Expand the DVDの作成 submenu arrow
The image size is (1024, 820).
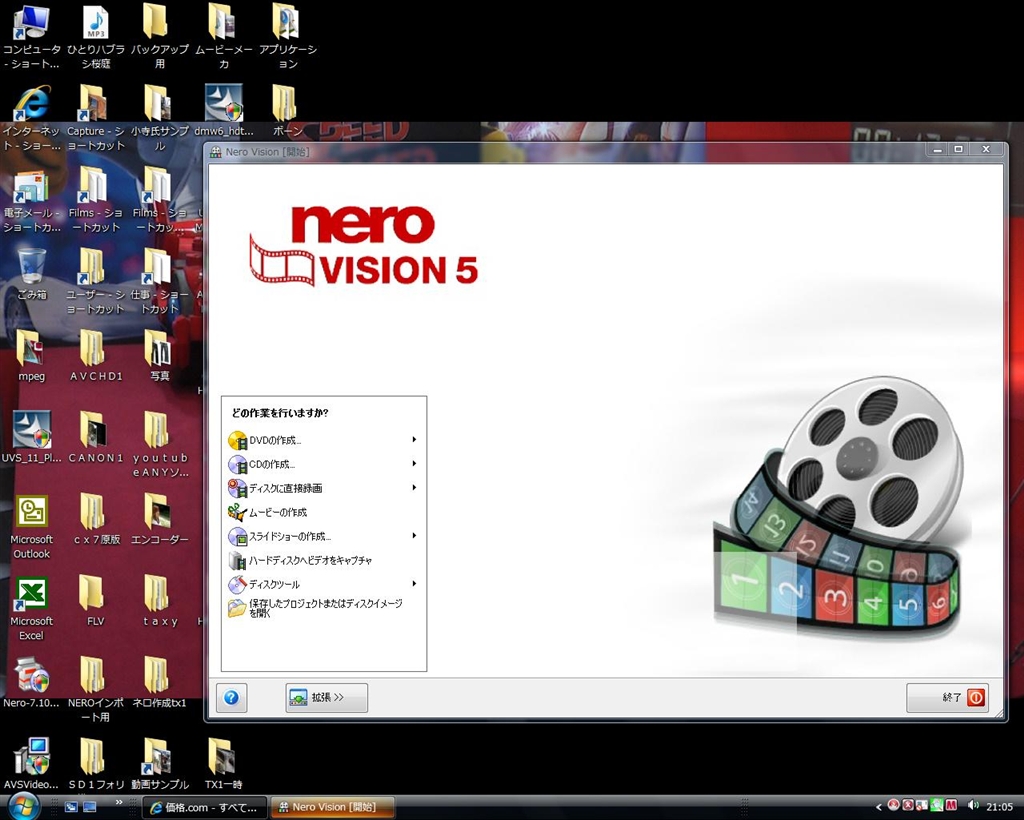click(414, 440)
